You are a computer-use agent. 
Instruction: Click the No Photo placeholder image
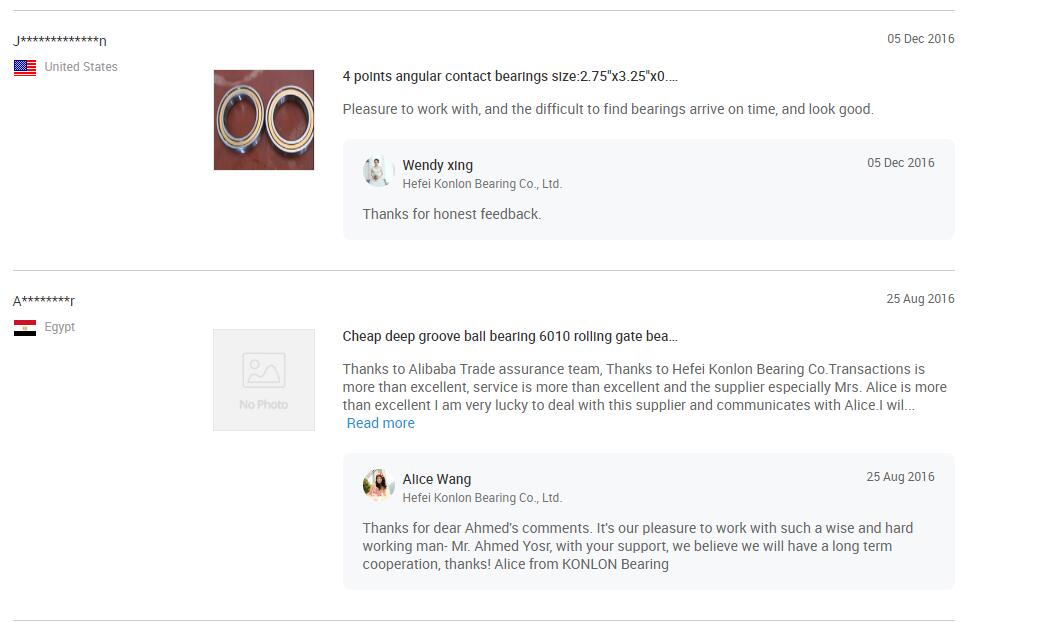click(x=263, y=380)
